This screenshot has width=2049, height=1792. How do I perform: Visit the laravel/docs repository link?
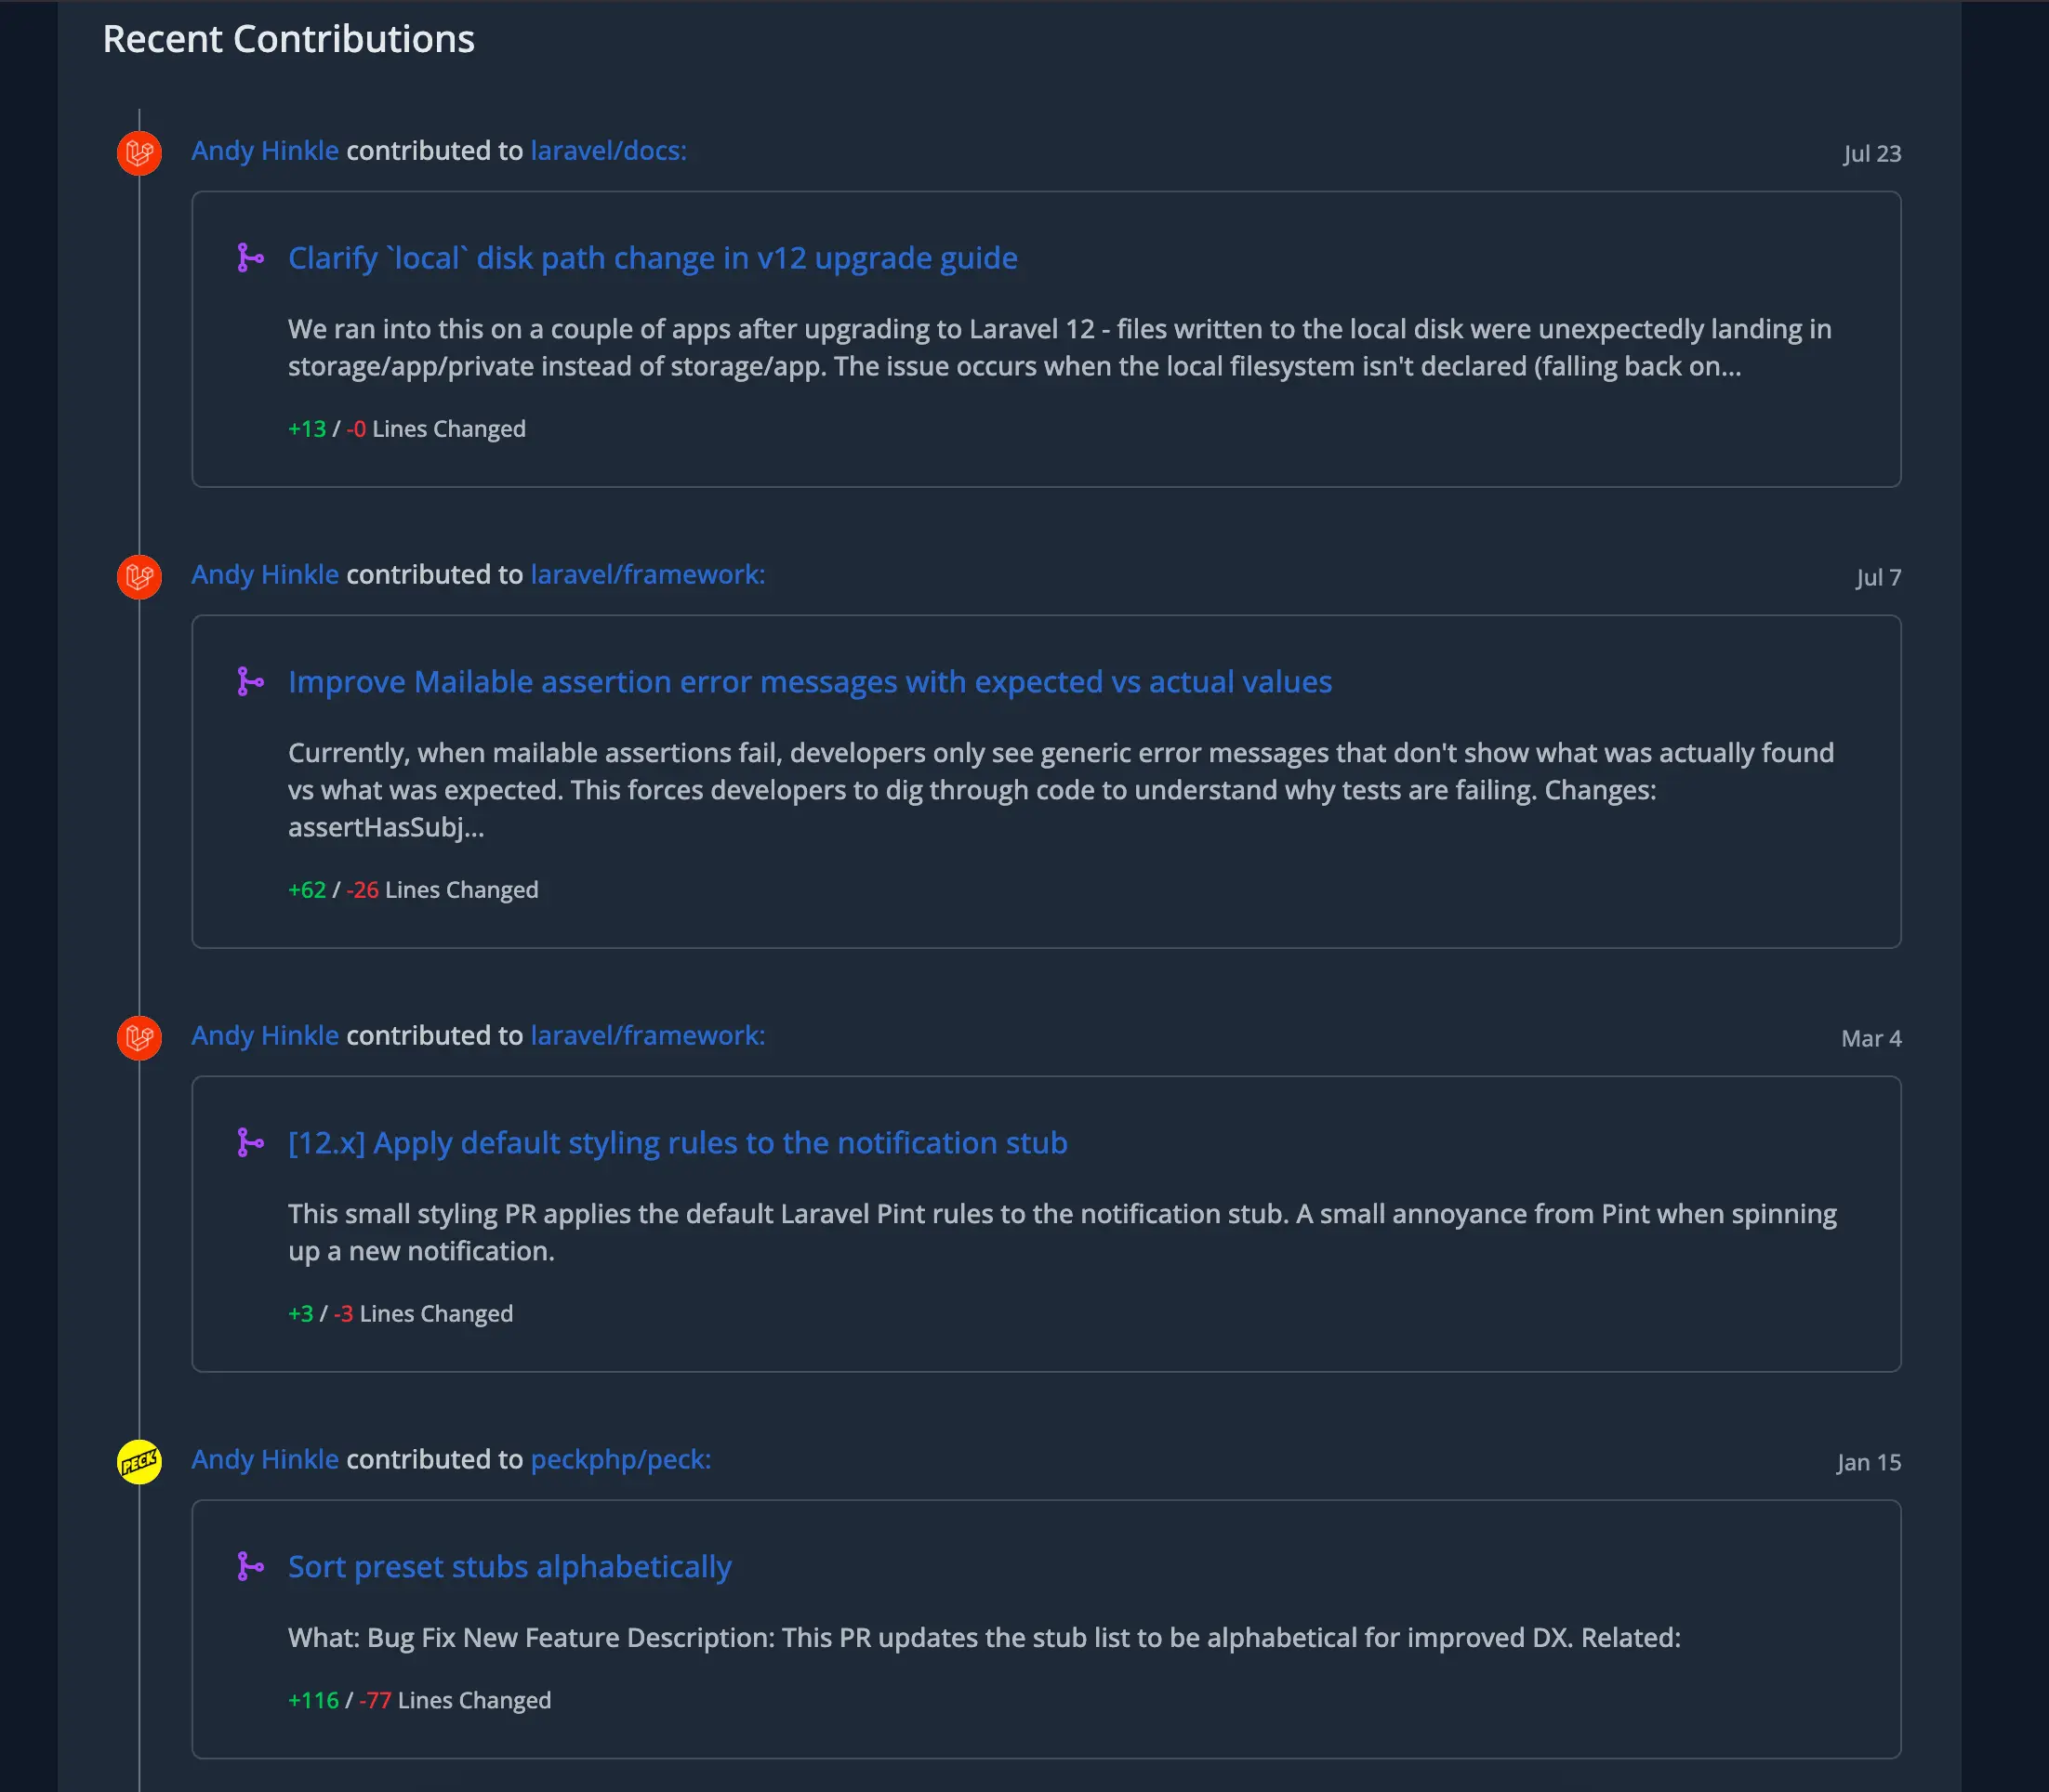click(x=605, y=151)
